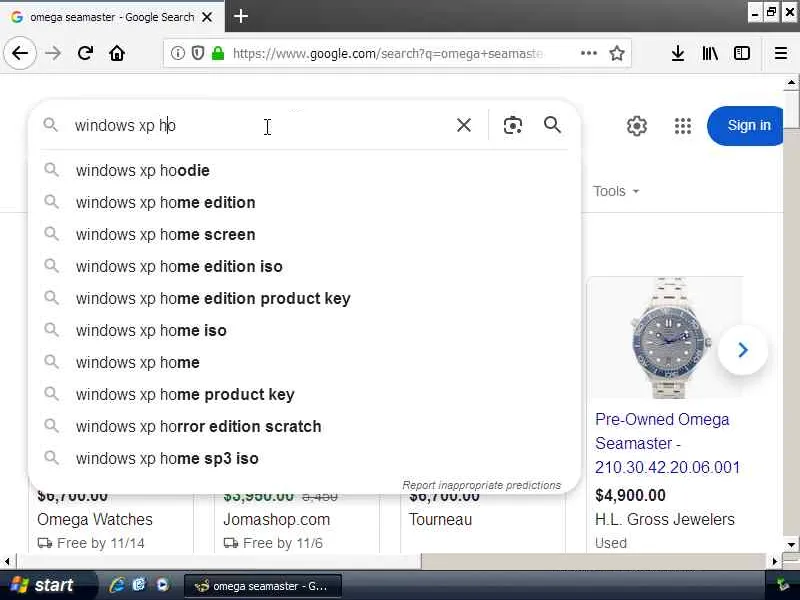The width and height of the screenshot is (800, 600).
Task: Click the vertical scrollbar down arrow
Action: [x=791, y=544]
